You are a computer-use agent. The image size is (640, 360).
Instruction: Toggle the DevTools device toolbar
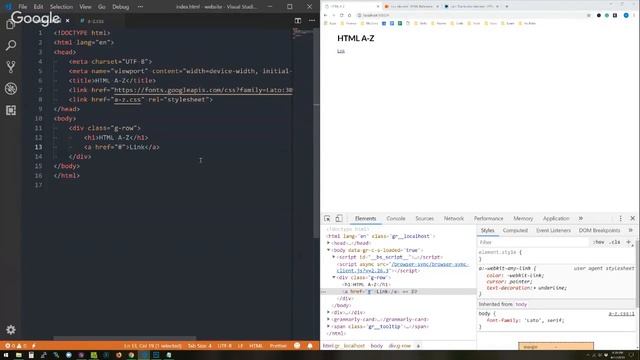click(339, 219)
